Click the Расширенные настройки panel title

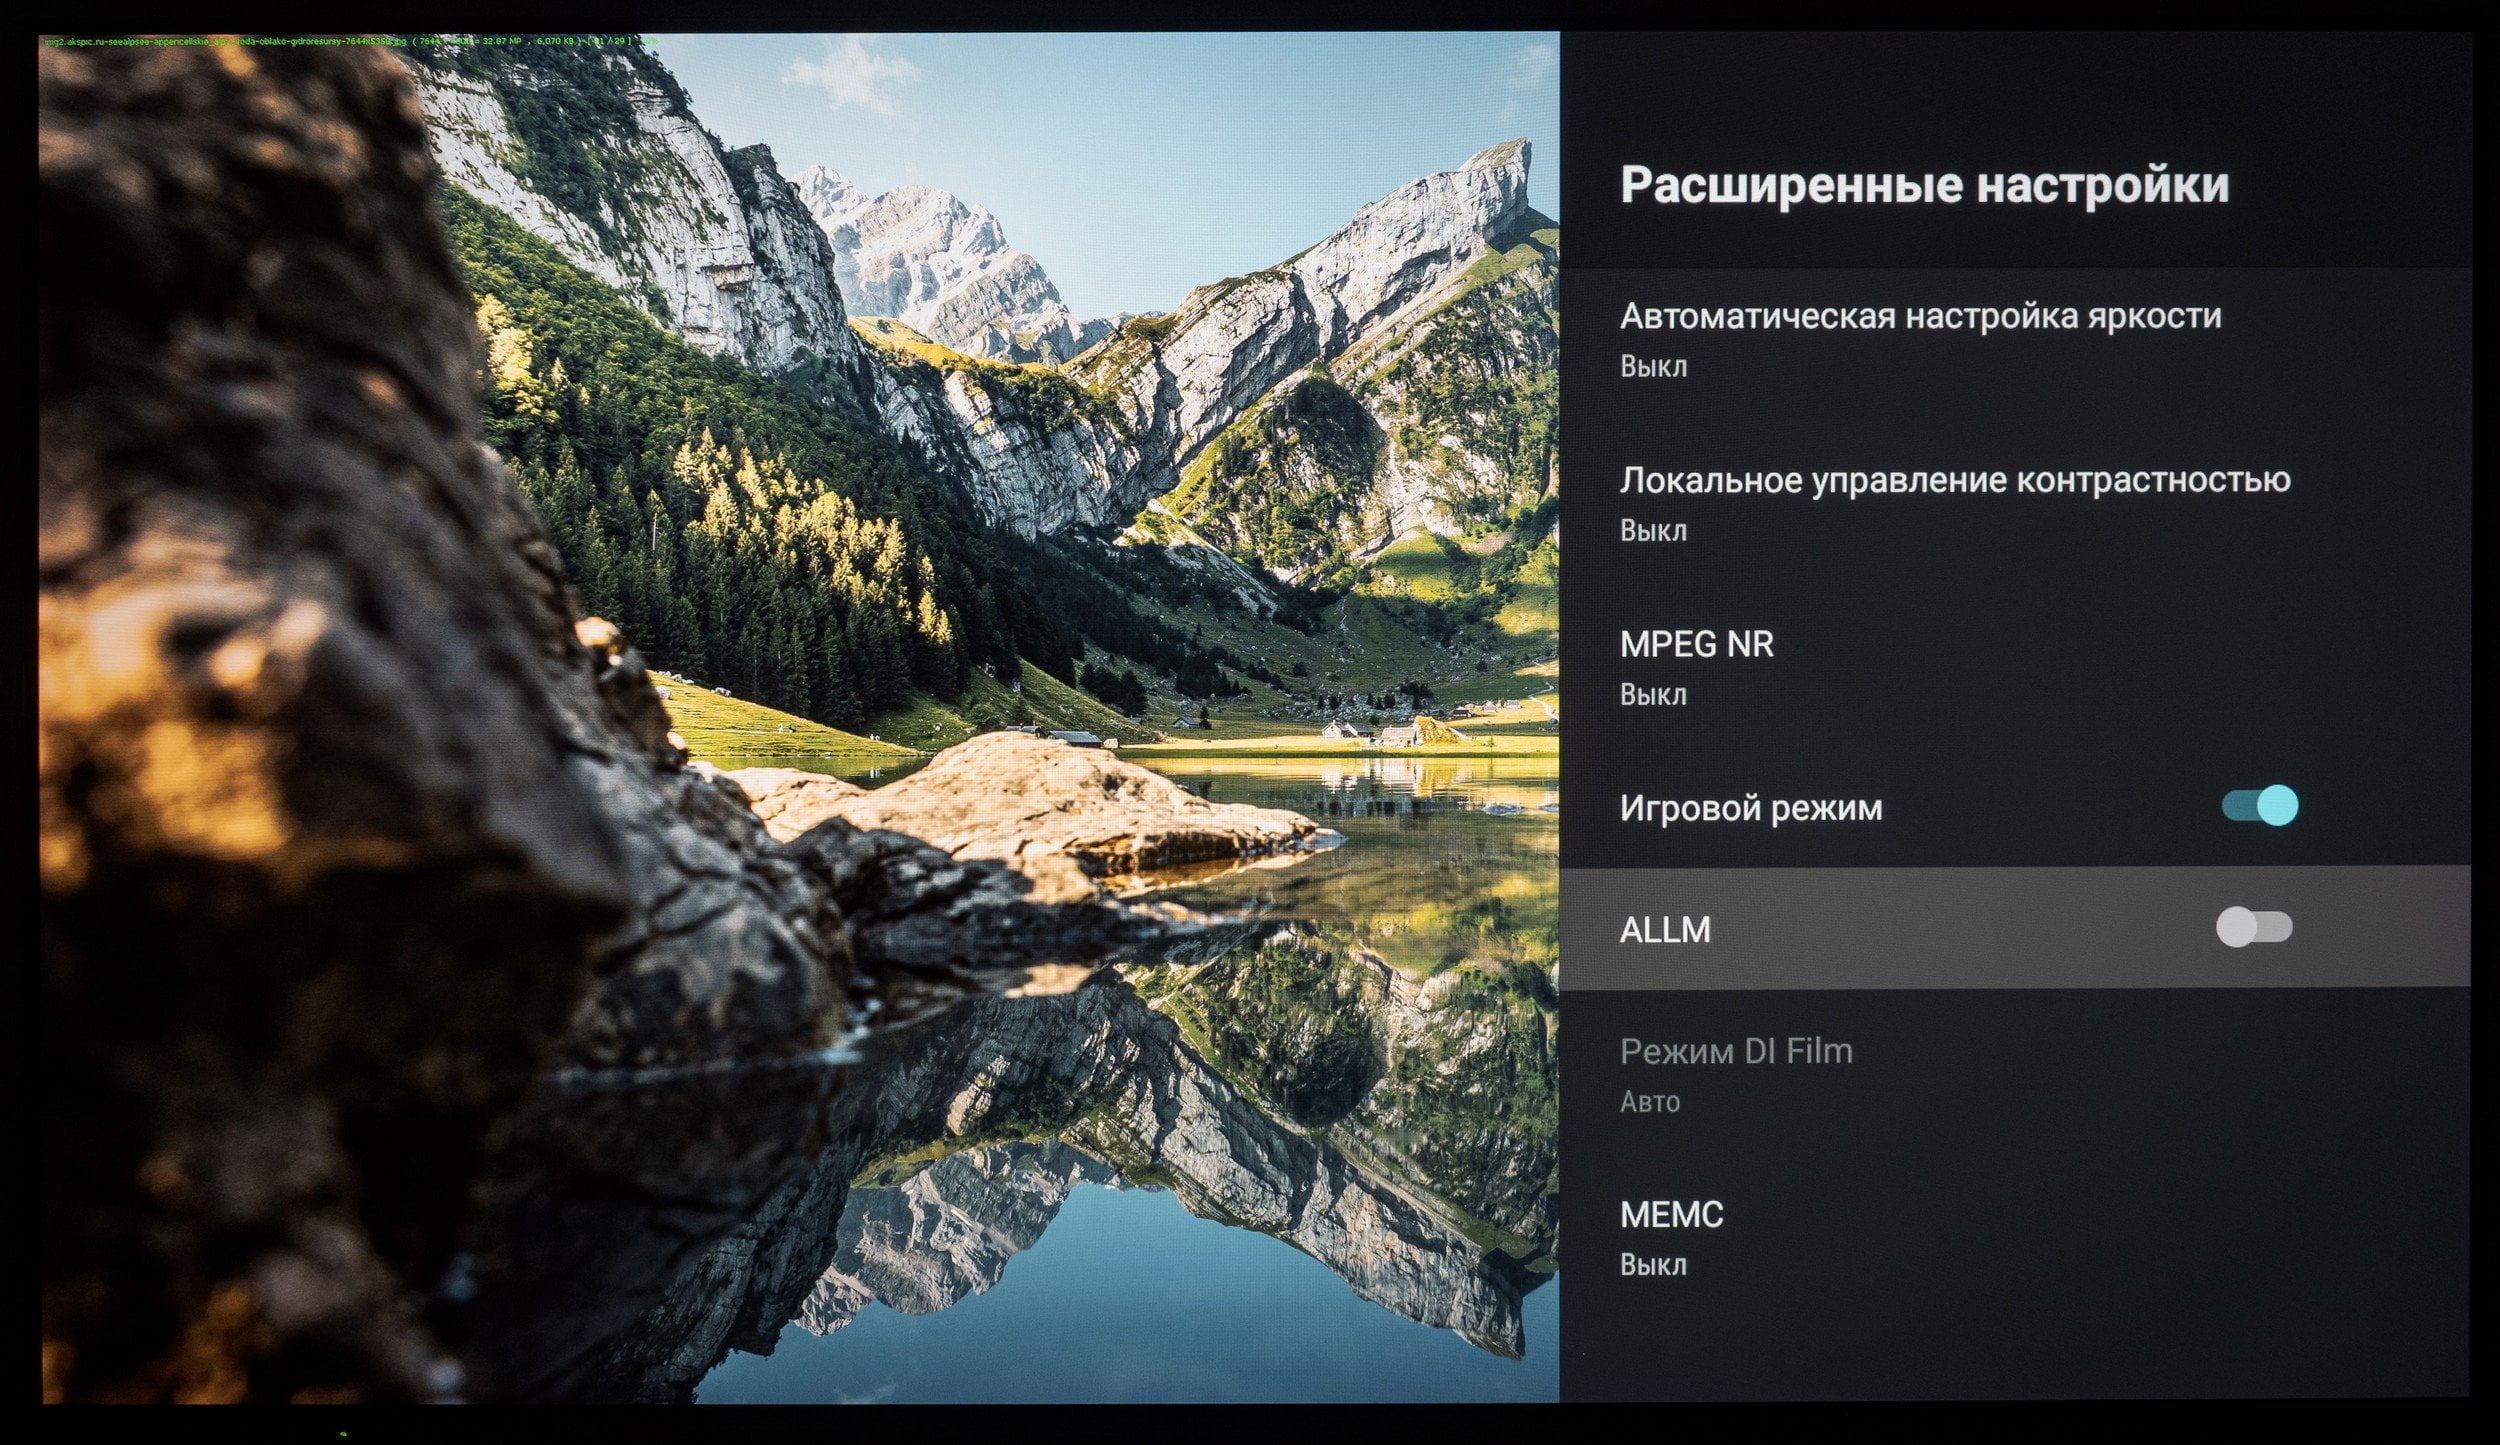(1925, 185)
